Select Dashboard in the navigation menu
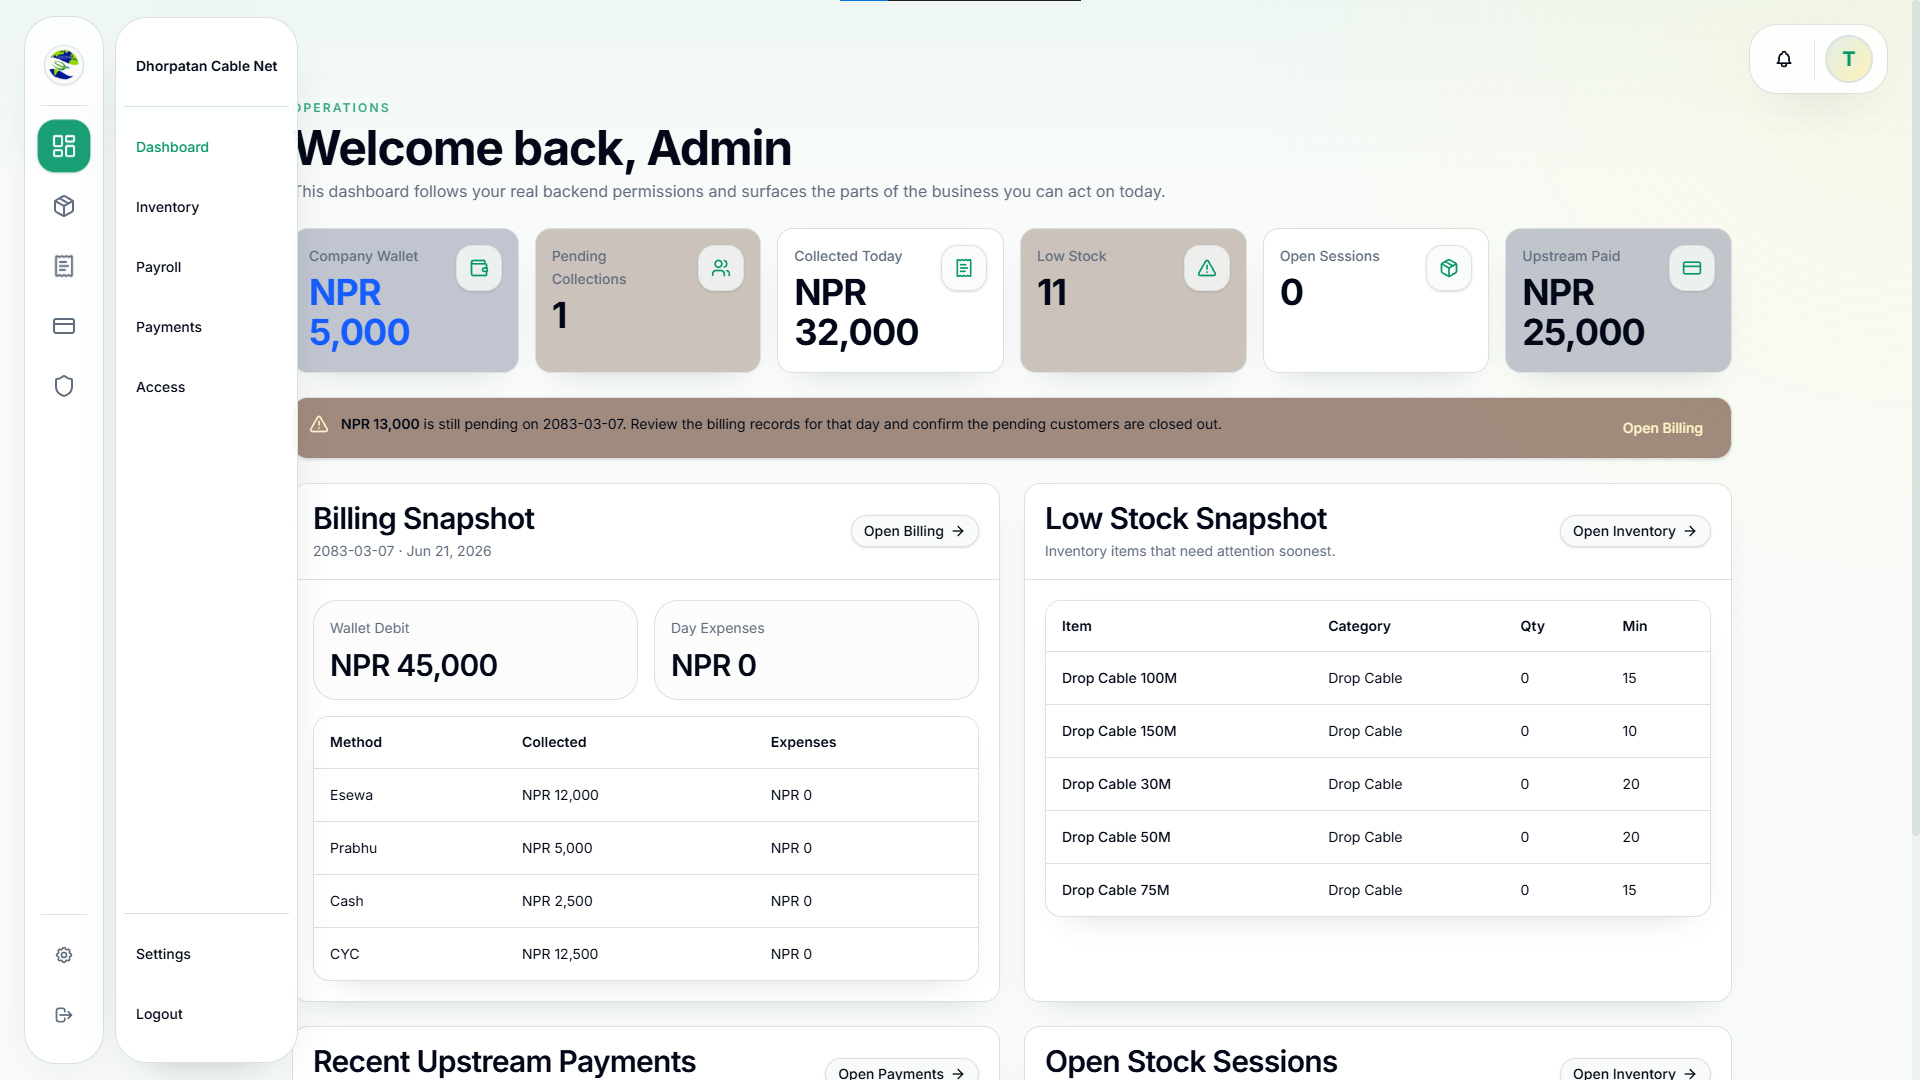The width and height of the screenshot is (1920, 1080). coord(172,147)
